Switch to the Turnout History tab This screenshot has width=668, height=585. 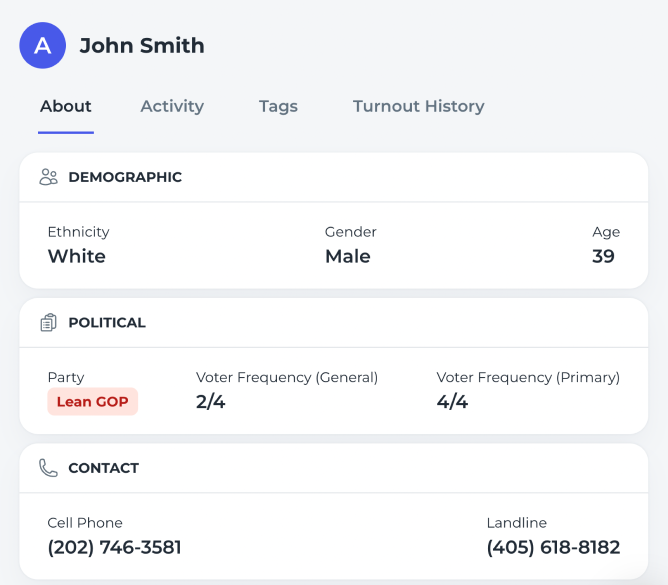(418, 106)
